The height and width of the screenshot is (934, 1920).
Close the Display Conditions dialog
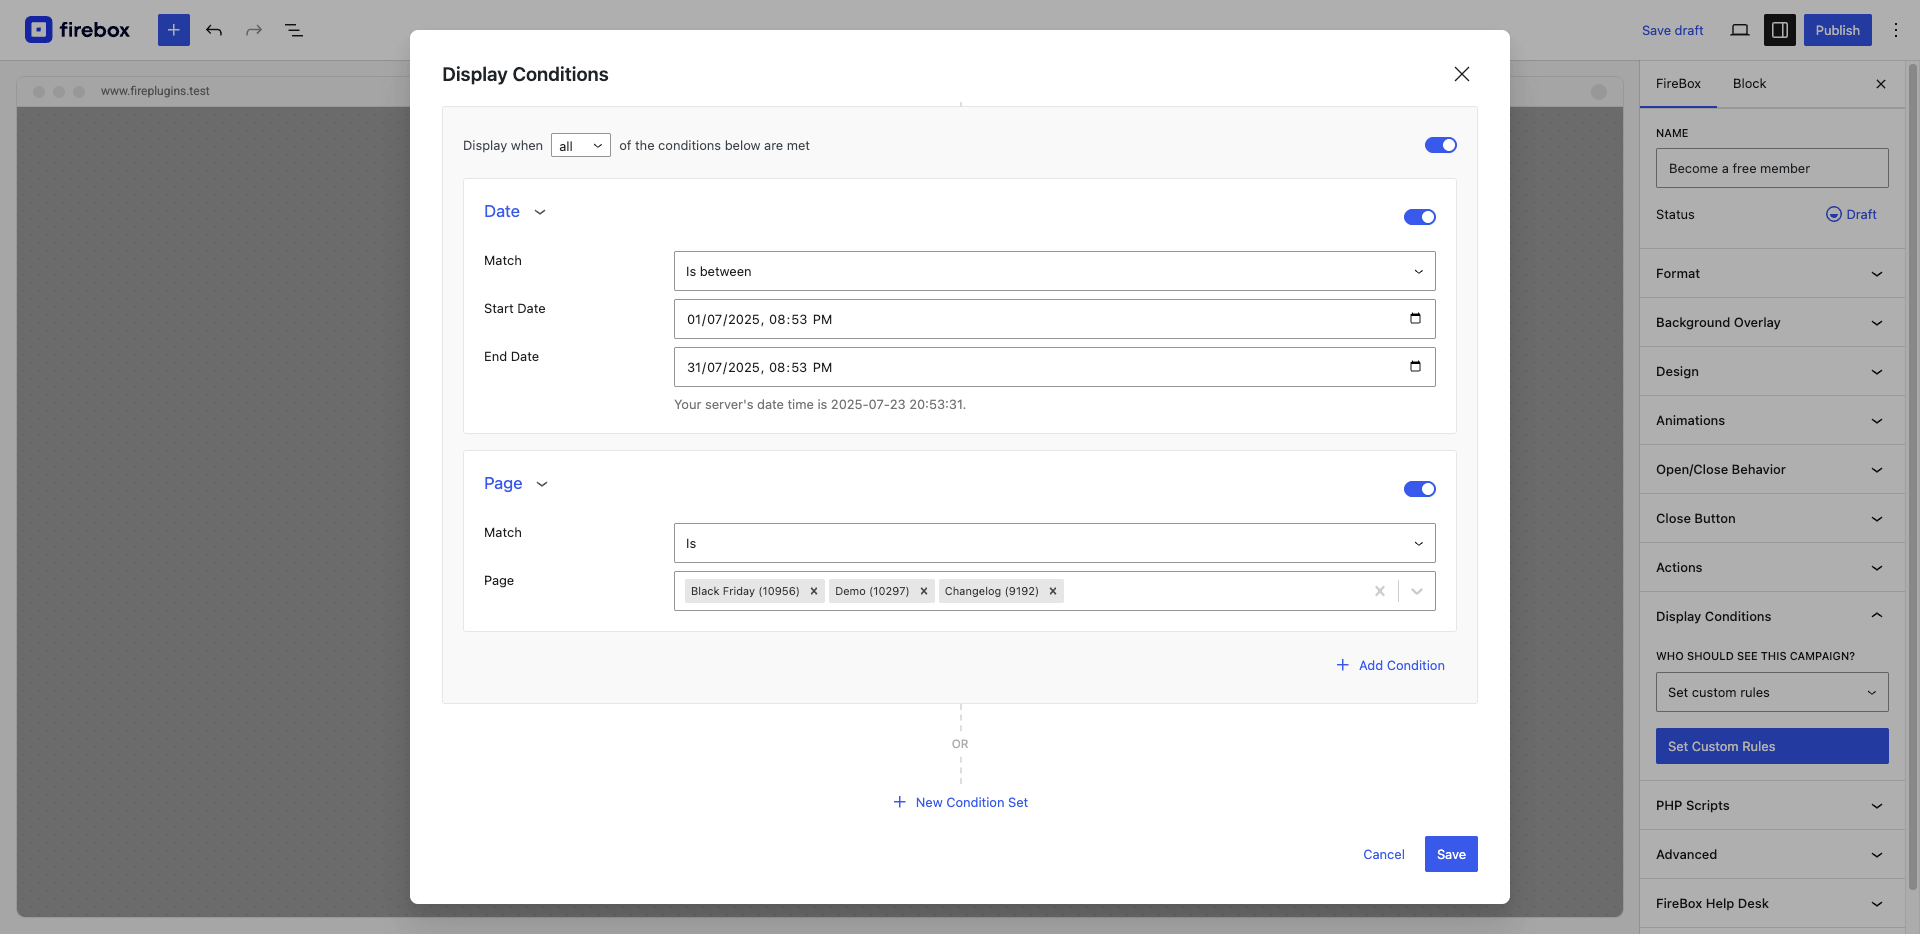1462,74
